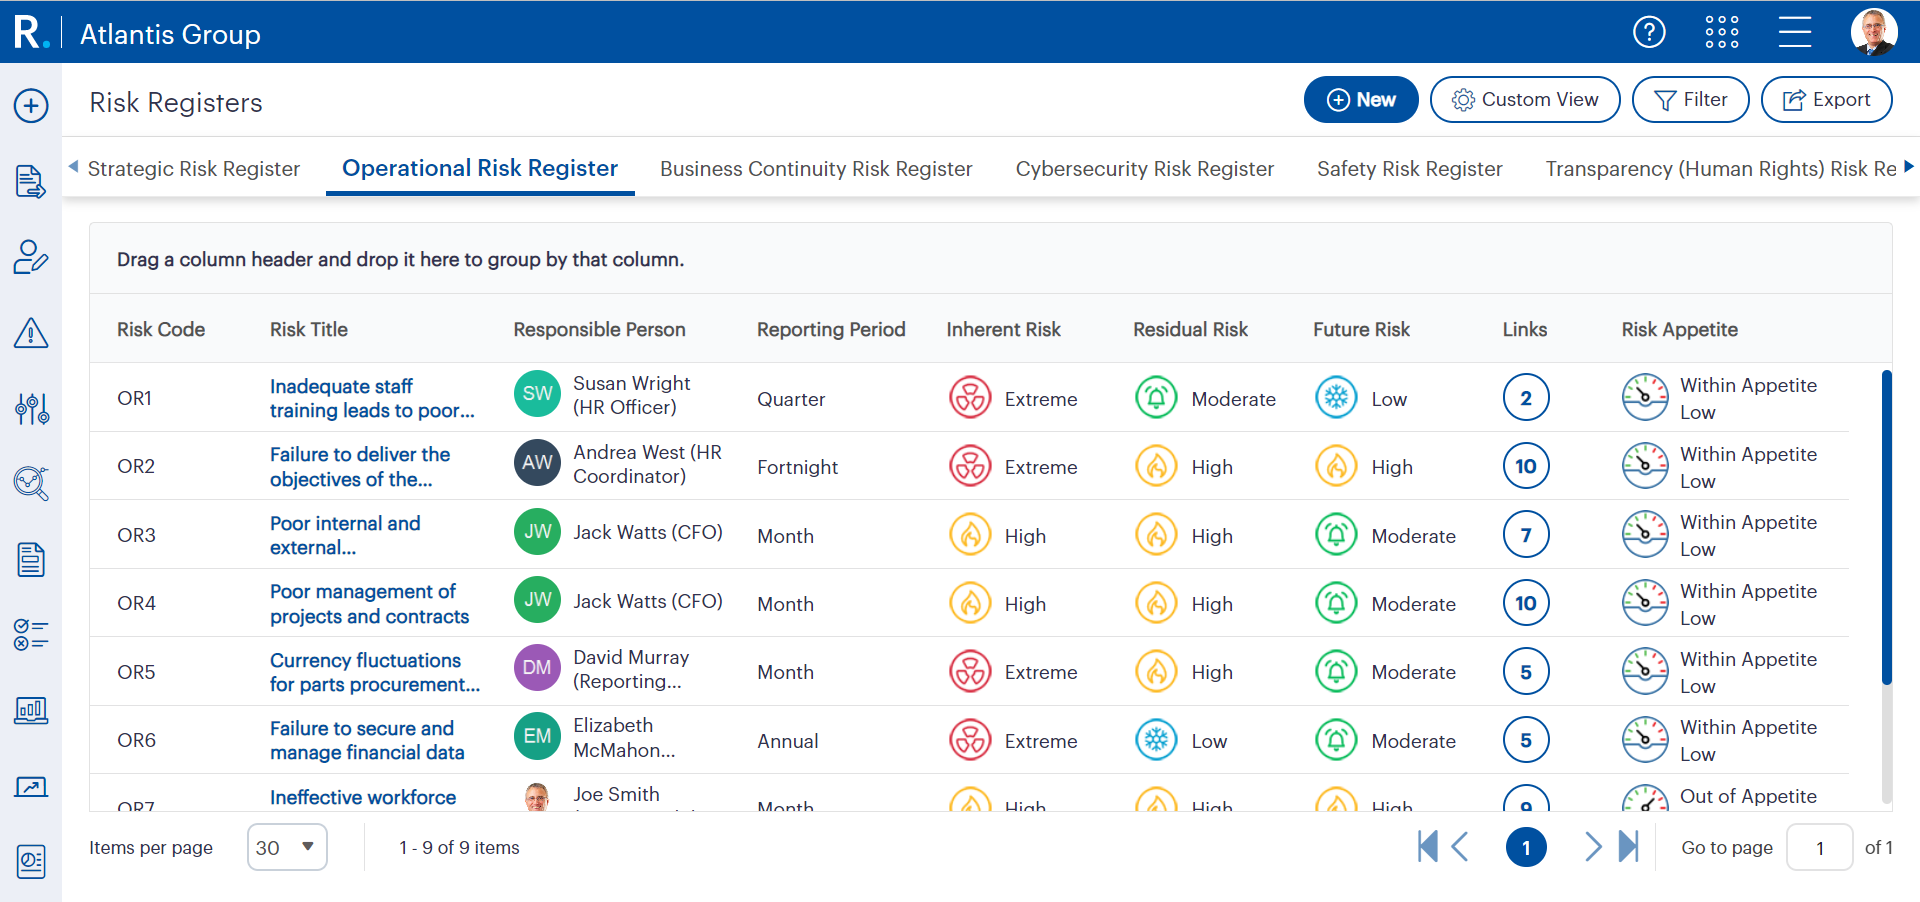Image resolution: width=1920 pixels, height=902 pixels.
Task: Open the sidebar user edit icon
Action: (31, 257)
